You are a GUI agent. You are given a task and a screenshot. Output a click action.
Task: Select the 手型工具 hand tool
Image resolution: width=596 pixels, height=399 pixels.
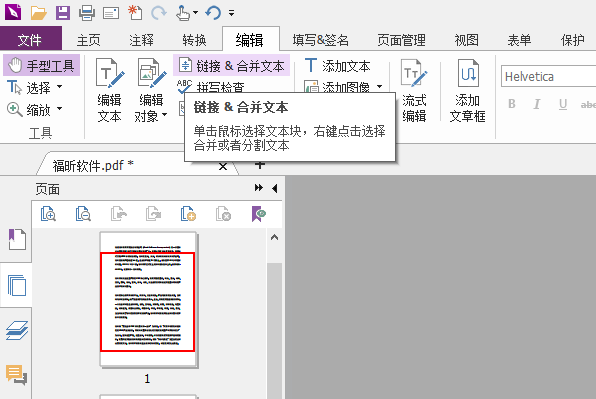[x=41, y=65]
